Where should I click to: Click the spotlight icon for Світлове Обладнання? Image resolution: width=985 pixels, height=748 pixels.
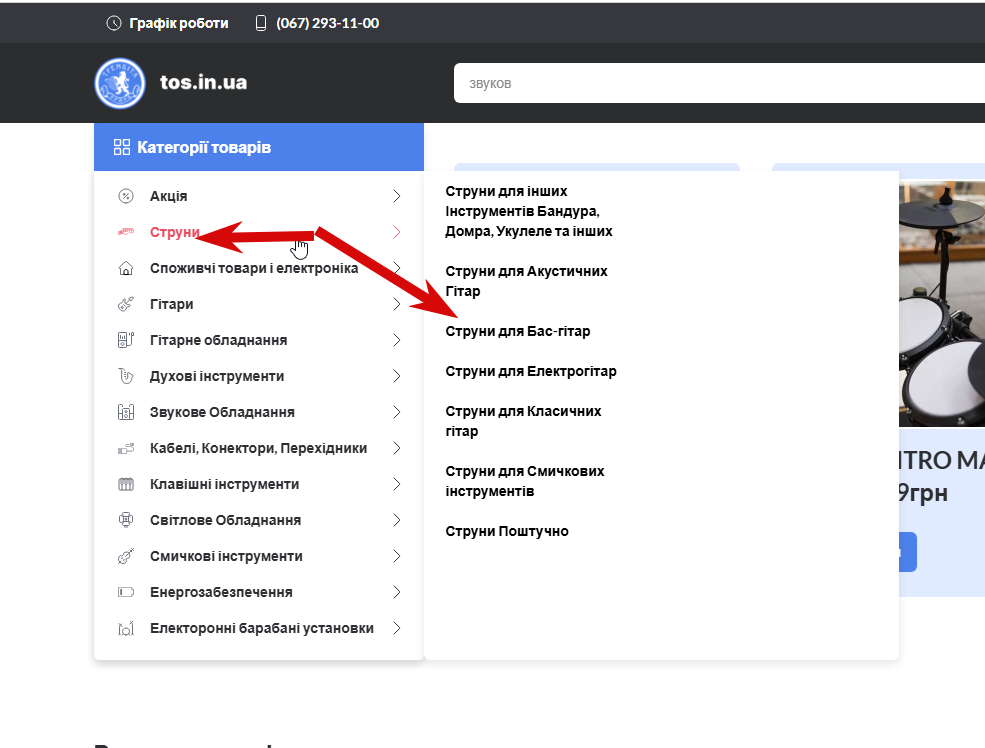[x=126, y=520]
